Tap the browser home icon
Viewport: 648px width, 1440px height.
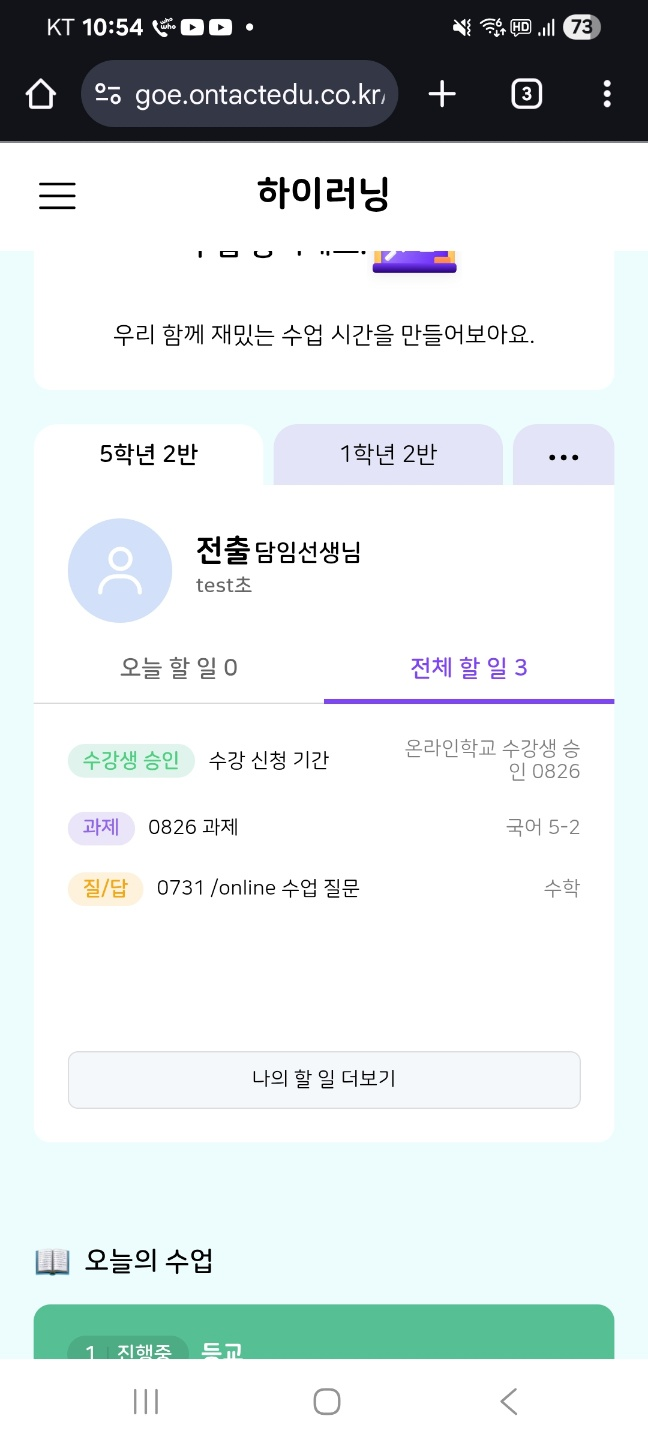40,94
